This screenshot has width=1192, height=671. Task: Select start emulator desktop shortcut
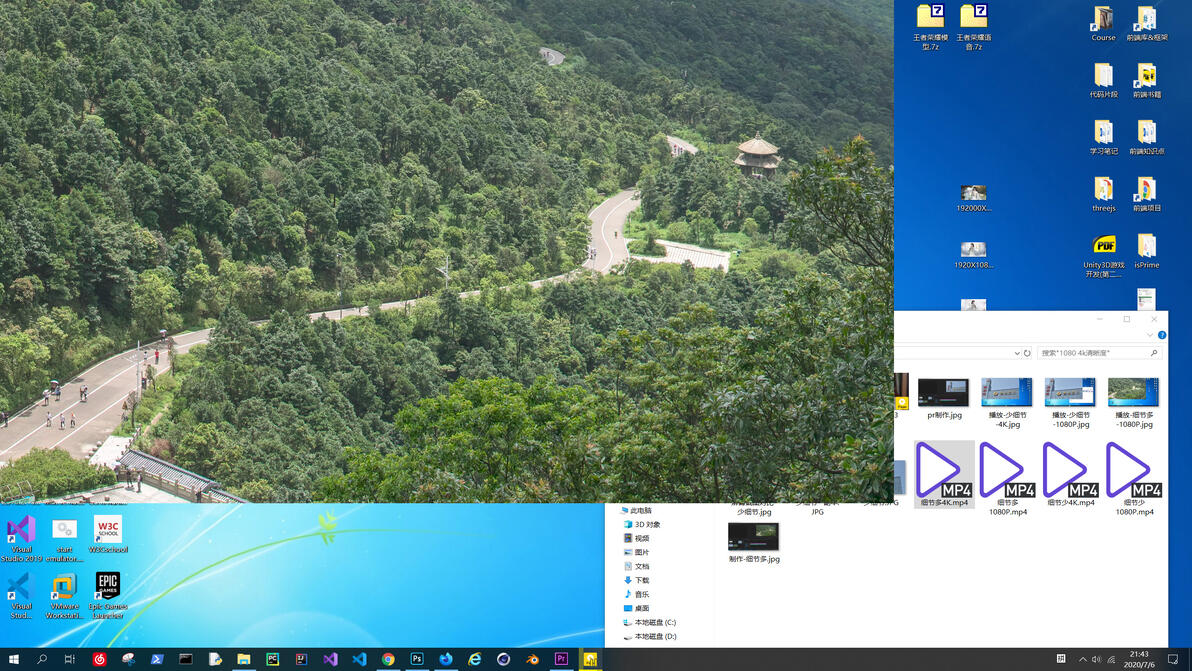tap(65, 540)
